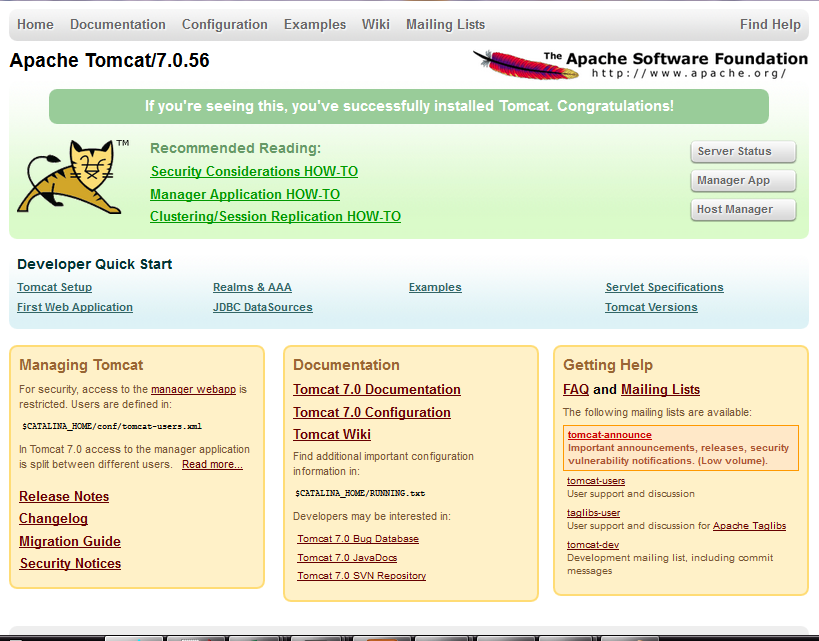View the Tomcat Versions link

pyautogui.click(x=651, y=307)
